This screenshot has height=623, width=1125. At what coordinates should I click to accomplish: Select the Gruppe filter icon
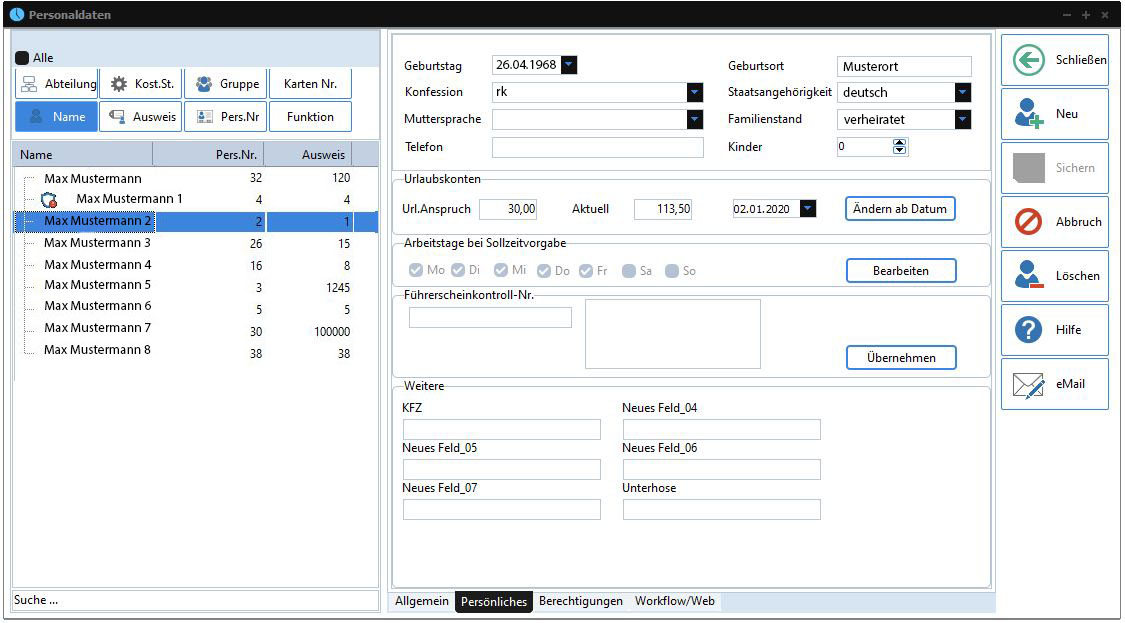(204, 84)
